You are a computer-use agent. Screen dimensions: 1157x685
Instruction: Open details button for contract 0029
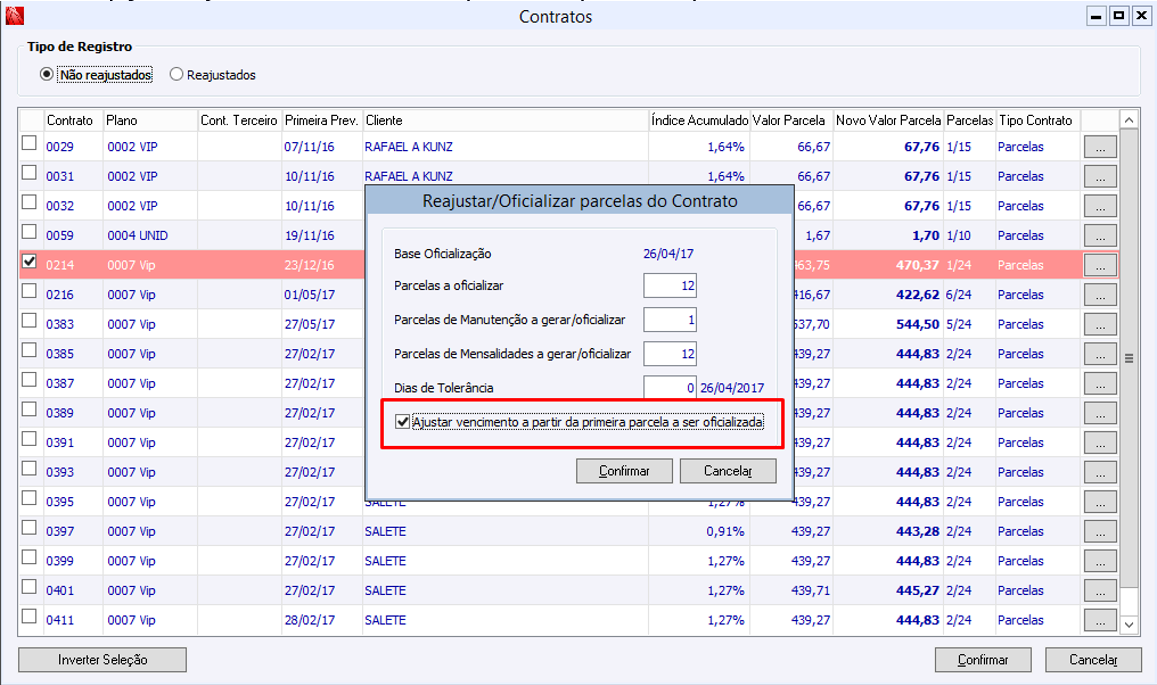[1100, 147]
